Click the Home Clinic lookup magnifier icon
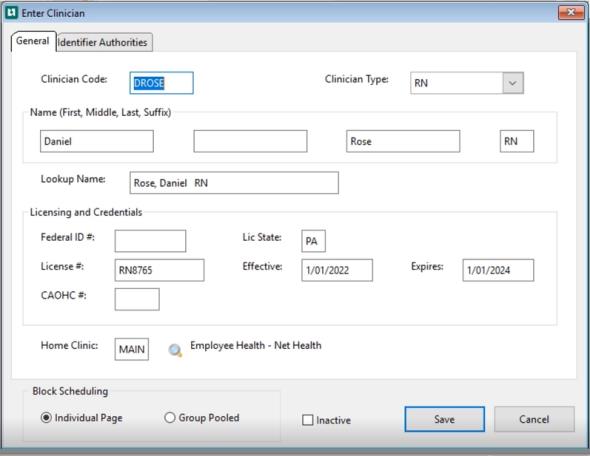The image size is (590, 456). click(175, 350)
